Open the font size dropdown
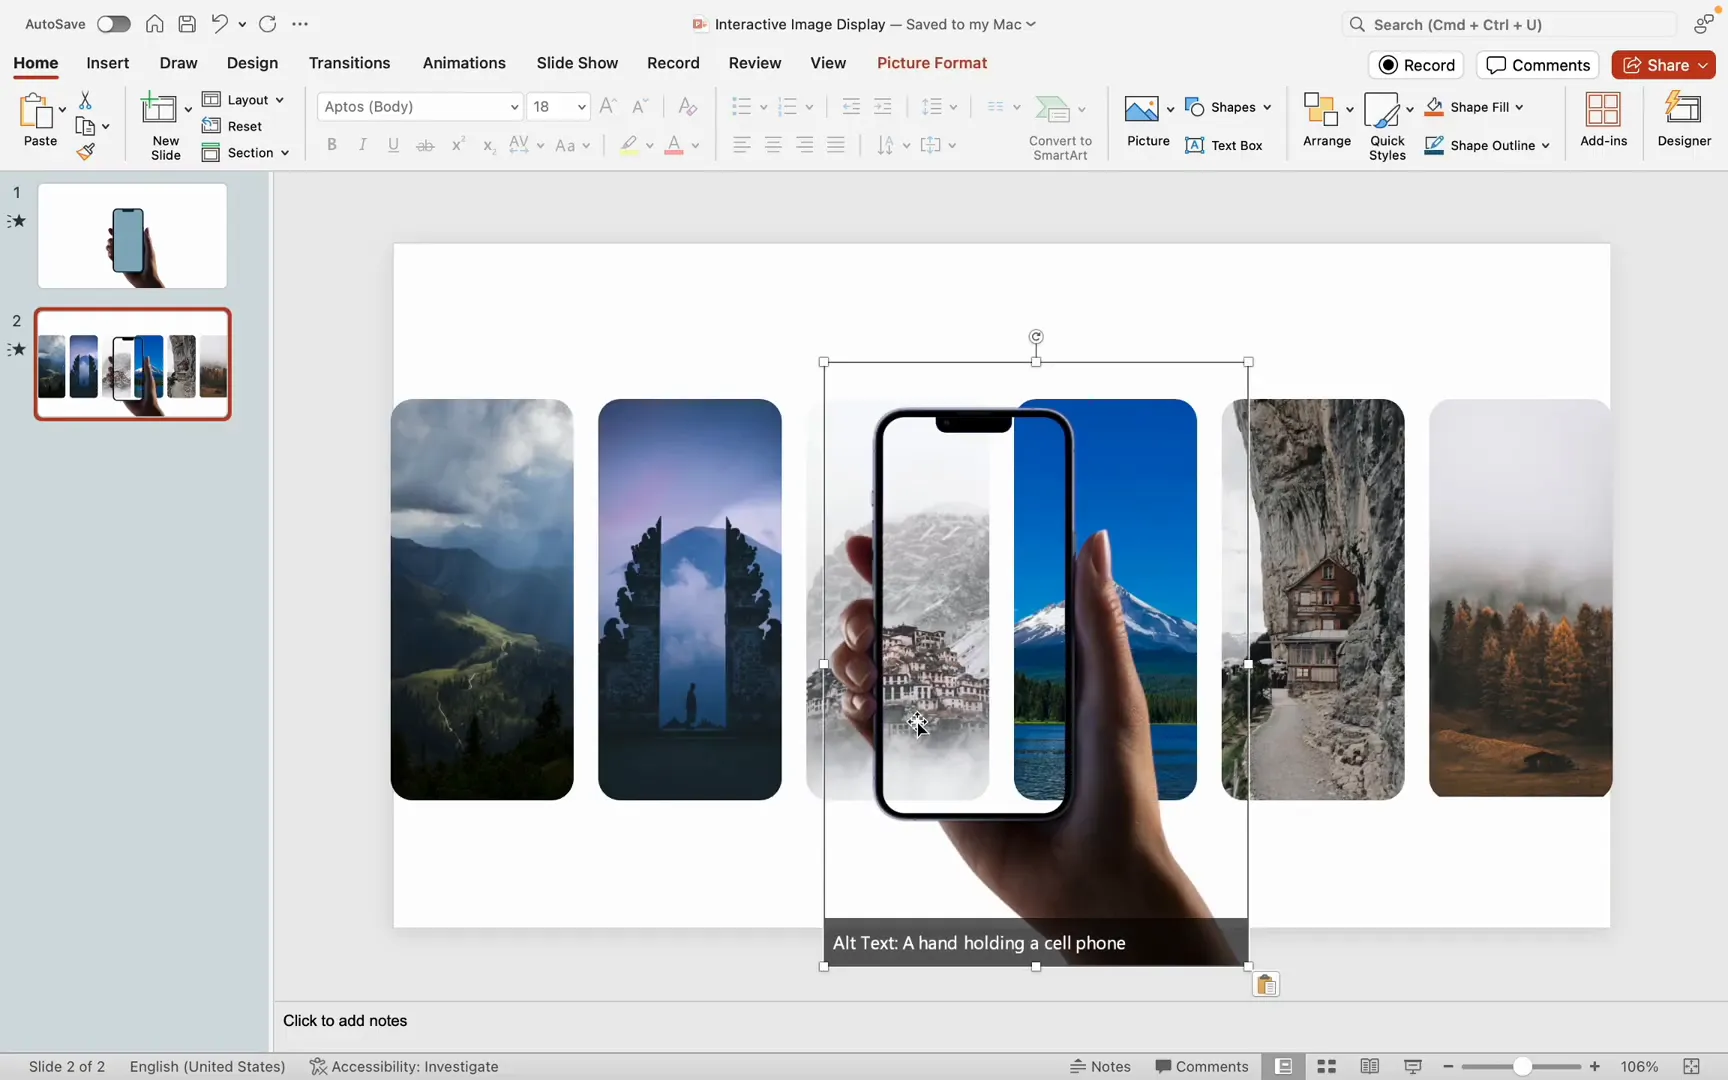 coord(581,107)
